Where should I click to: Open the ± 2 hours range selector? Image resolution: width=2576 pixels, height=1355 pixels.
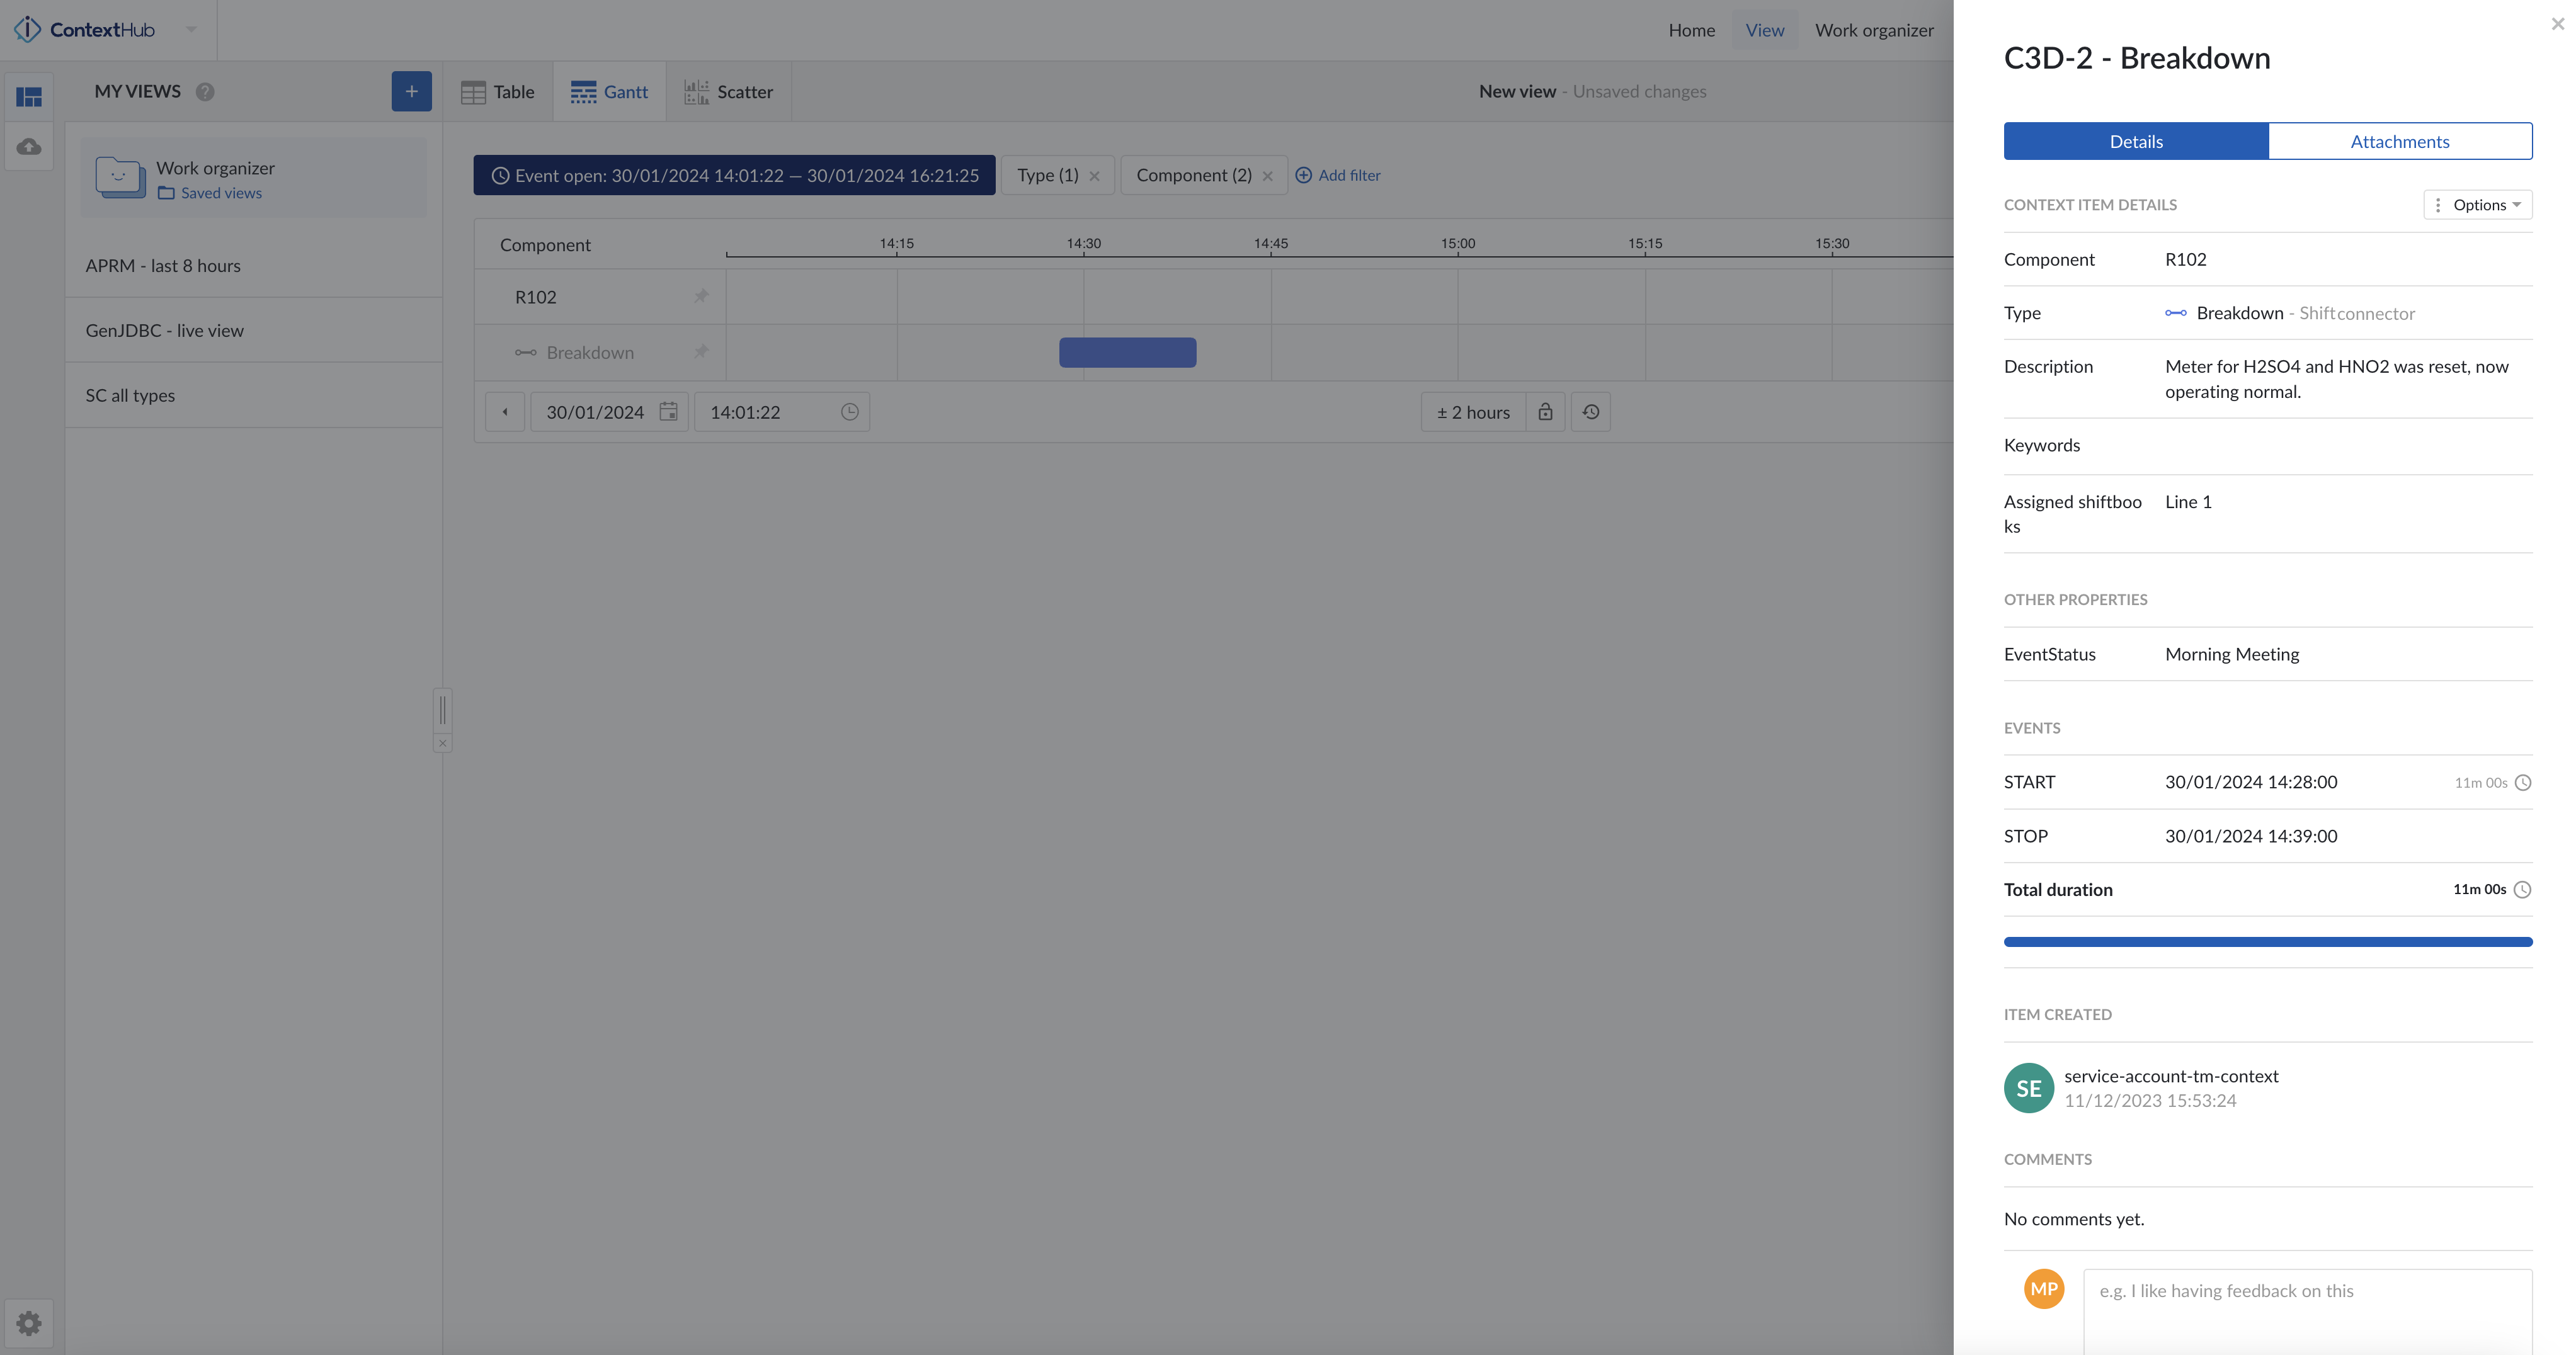[x=1472, y=412]
